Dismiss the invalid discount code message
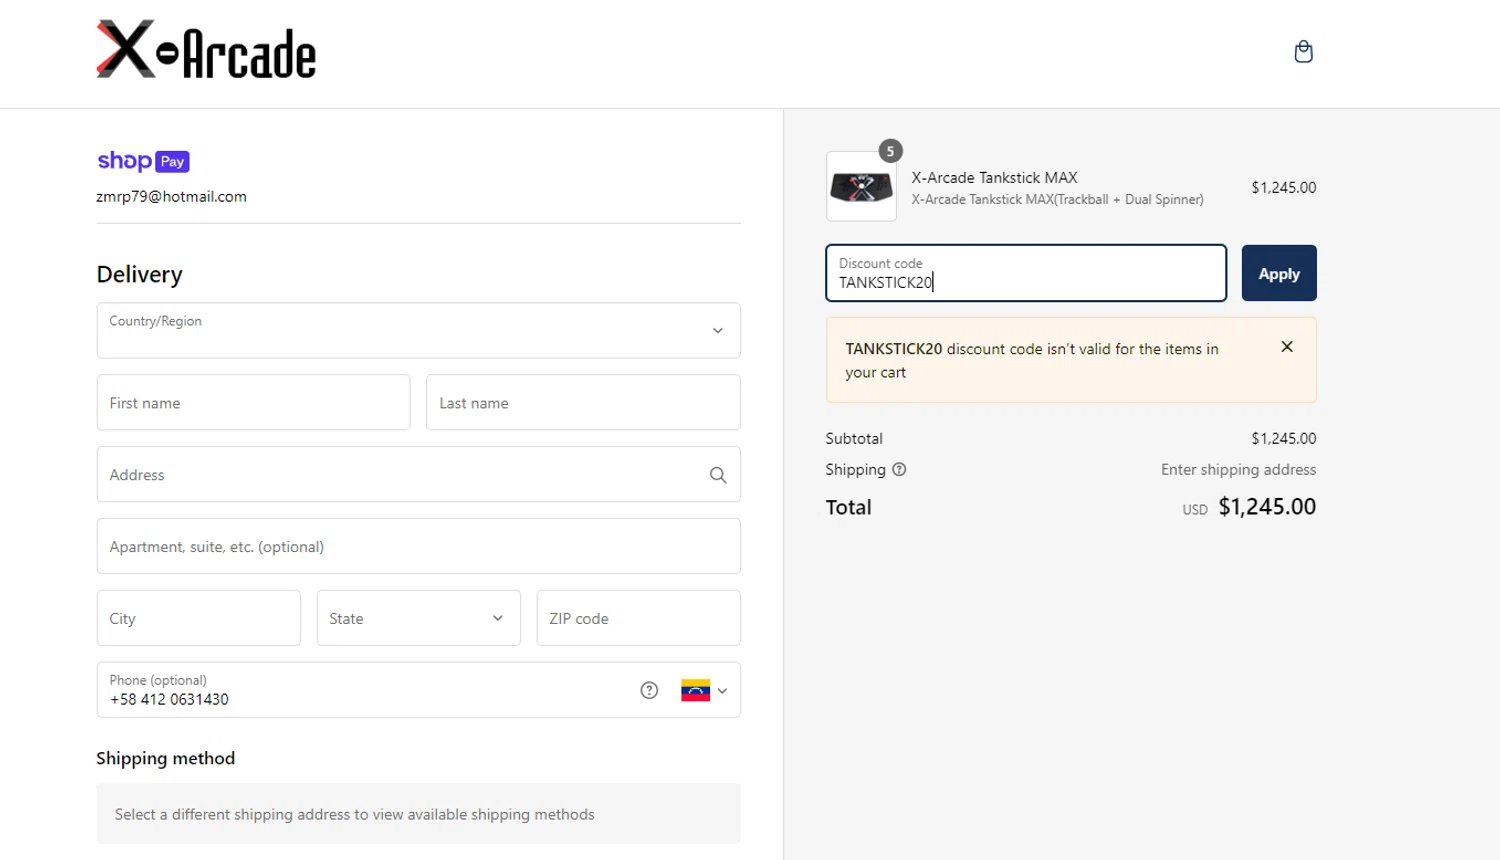This screenshot has width=1500, height=860. pos(1287,347)
